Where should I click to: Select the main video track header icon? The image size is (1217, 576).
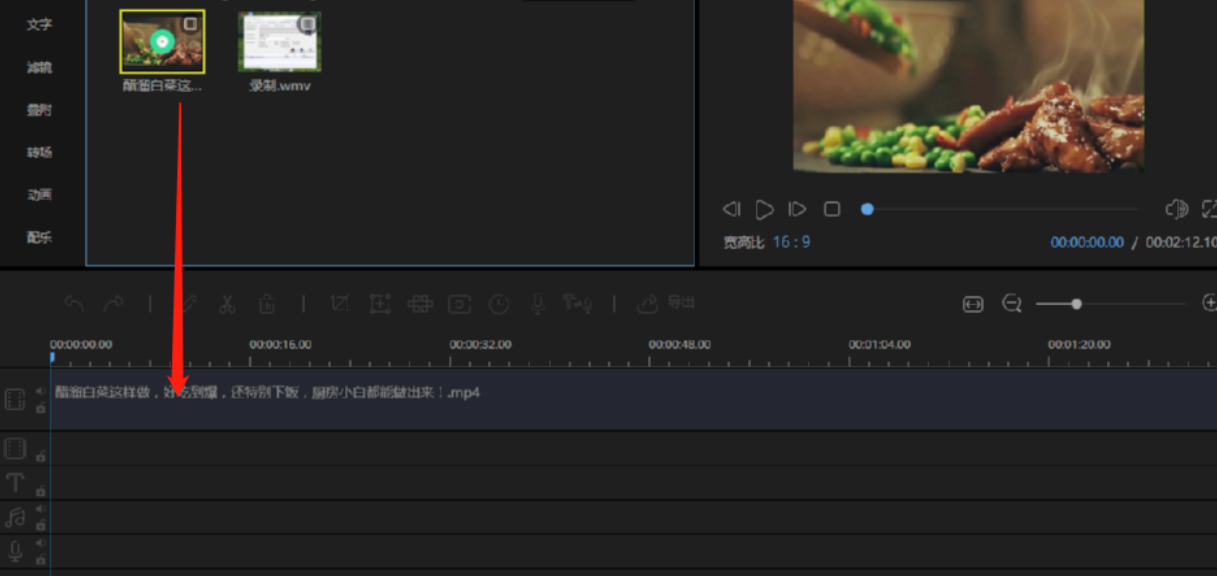(x=15, y=400)
